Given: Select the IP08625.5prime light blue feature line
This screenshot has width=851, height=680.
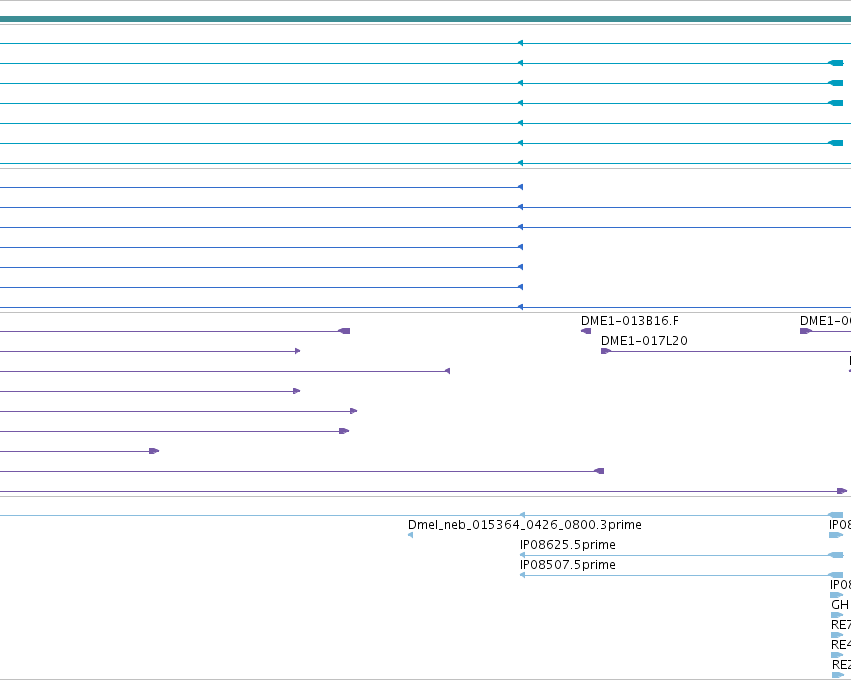Looking at the screenshot, I should pos(682,555).
